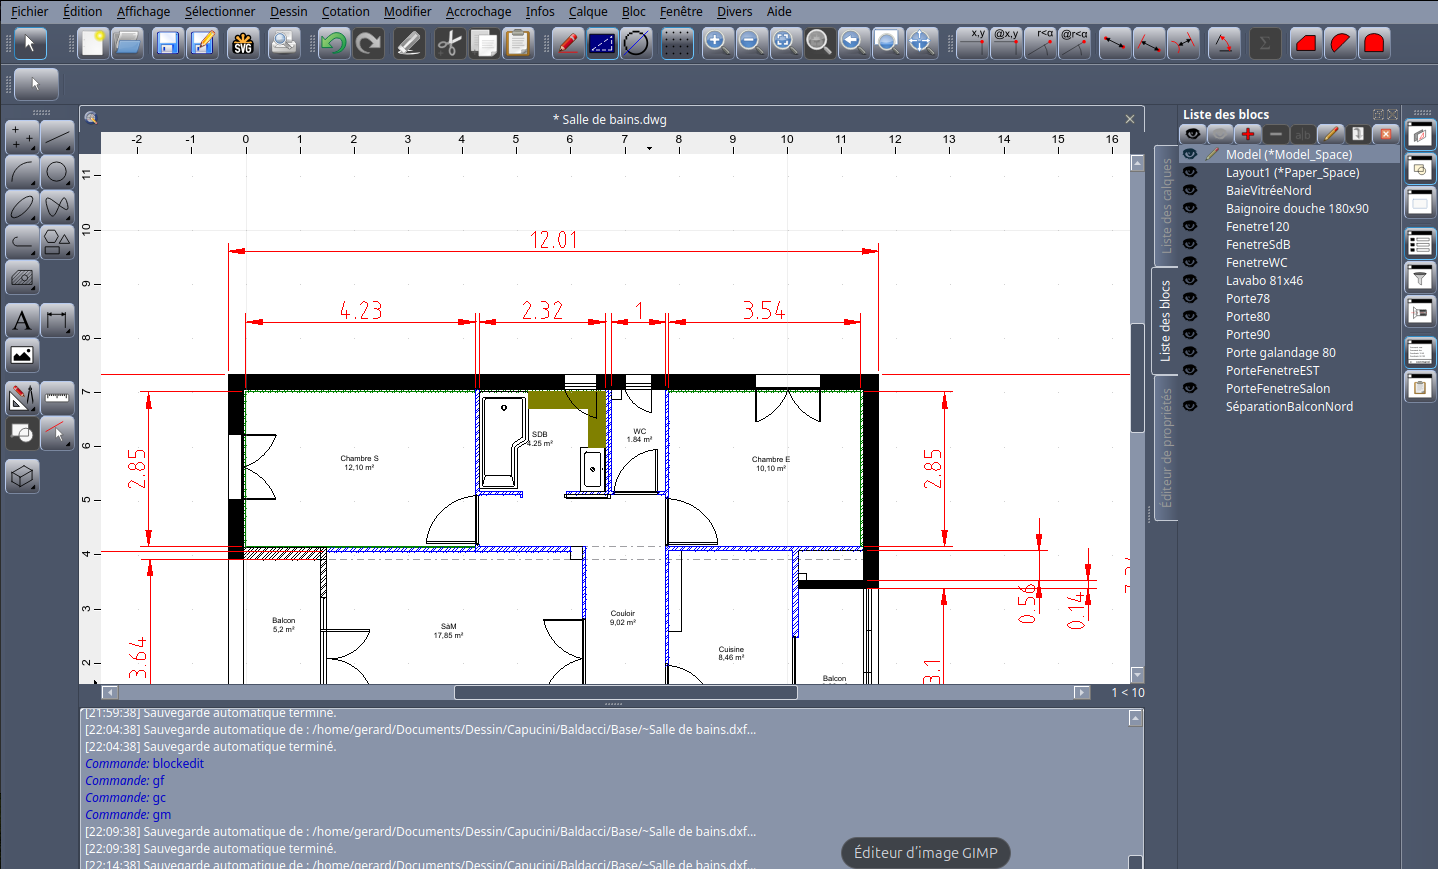1438x869 pixels.
Task: Select the PorteFenetreSalon block in the list
Action: [x=1277, y=388]
